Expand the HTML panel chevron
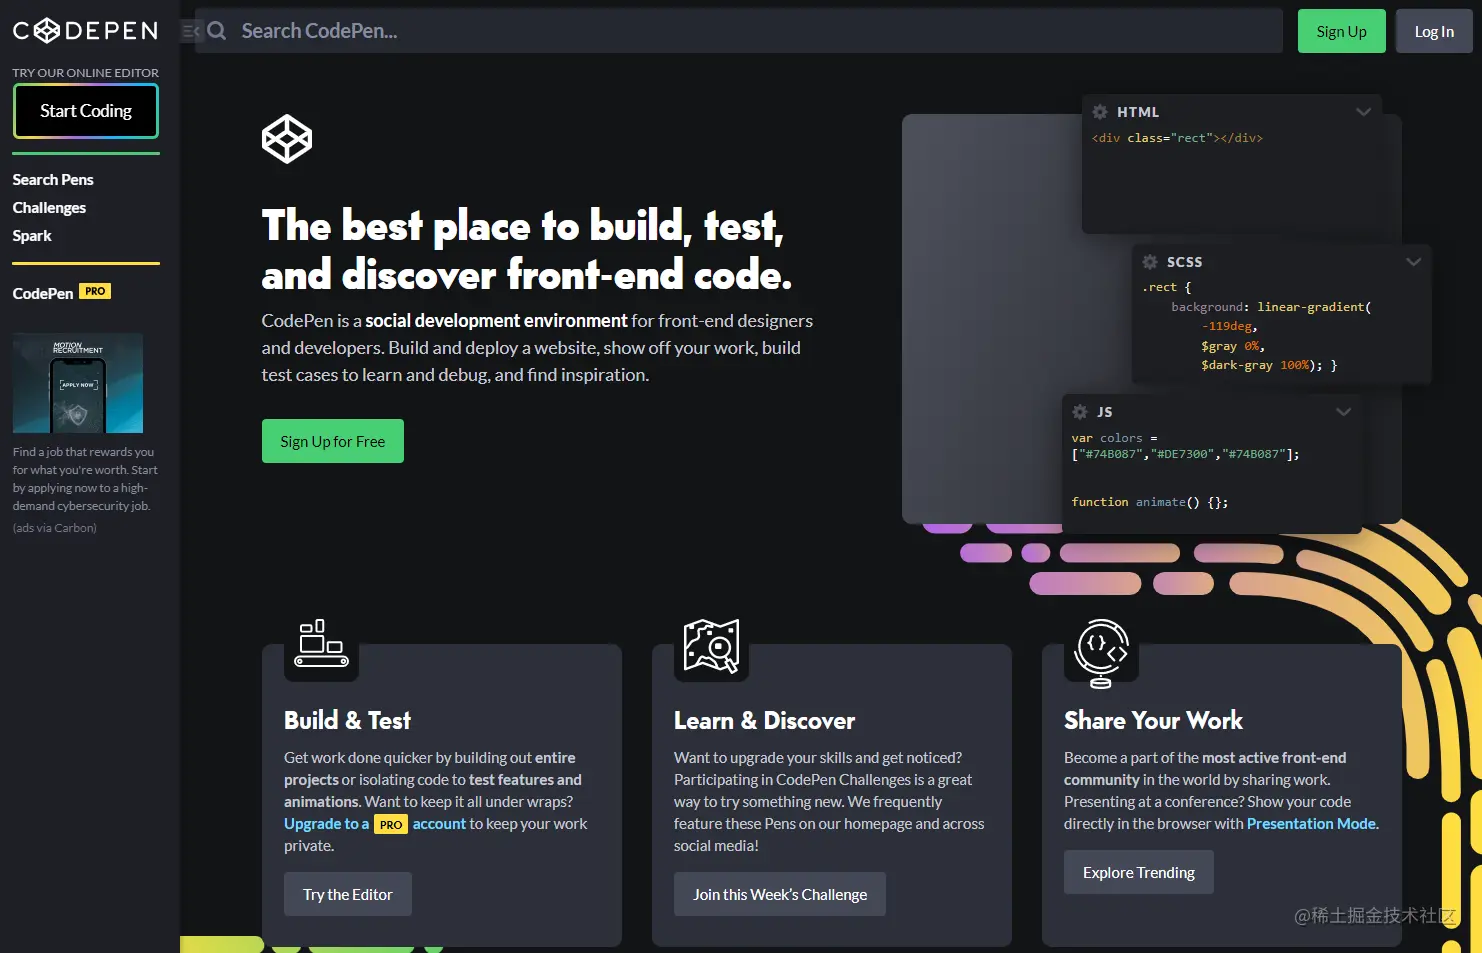Viewport: 1482px width, 953px height. [x=1363, y=112]
